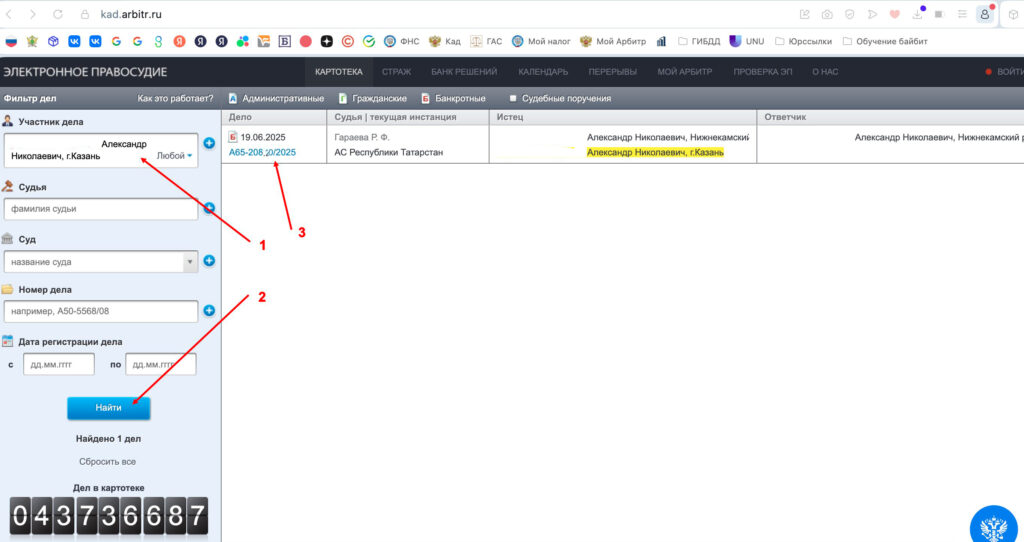The width and height of the screenshot is (1024, 542).
Task: Click the Найти search button
Action: tap(108, 408)
